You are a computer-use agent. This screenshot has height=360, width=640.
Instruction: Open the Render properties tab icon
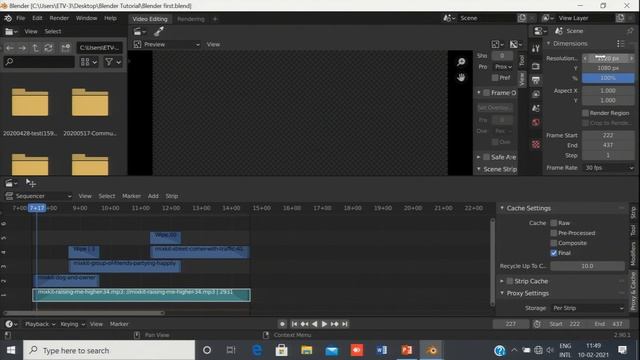pyautogui.click(x=536, y=66)
